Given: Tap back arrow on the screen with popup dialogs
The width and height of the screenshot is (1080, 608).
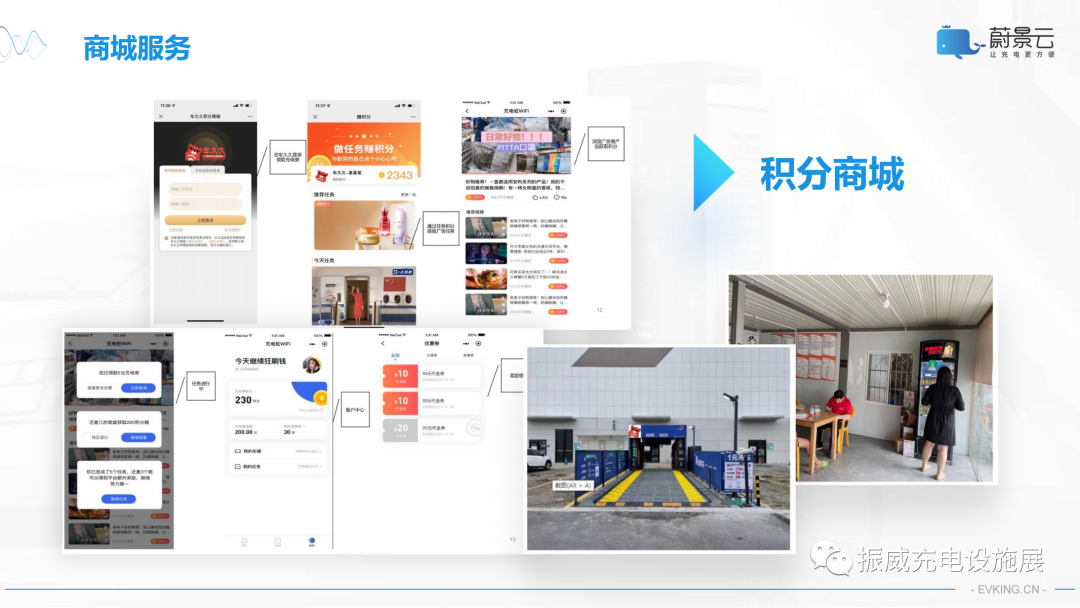Looking at the screenshot, I should (x=70, y=343).
